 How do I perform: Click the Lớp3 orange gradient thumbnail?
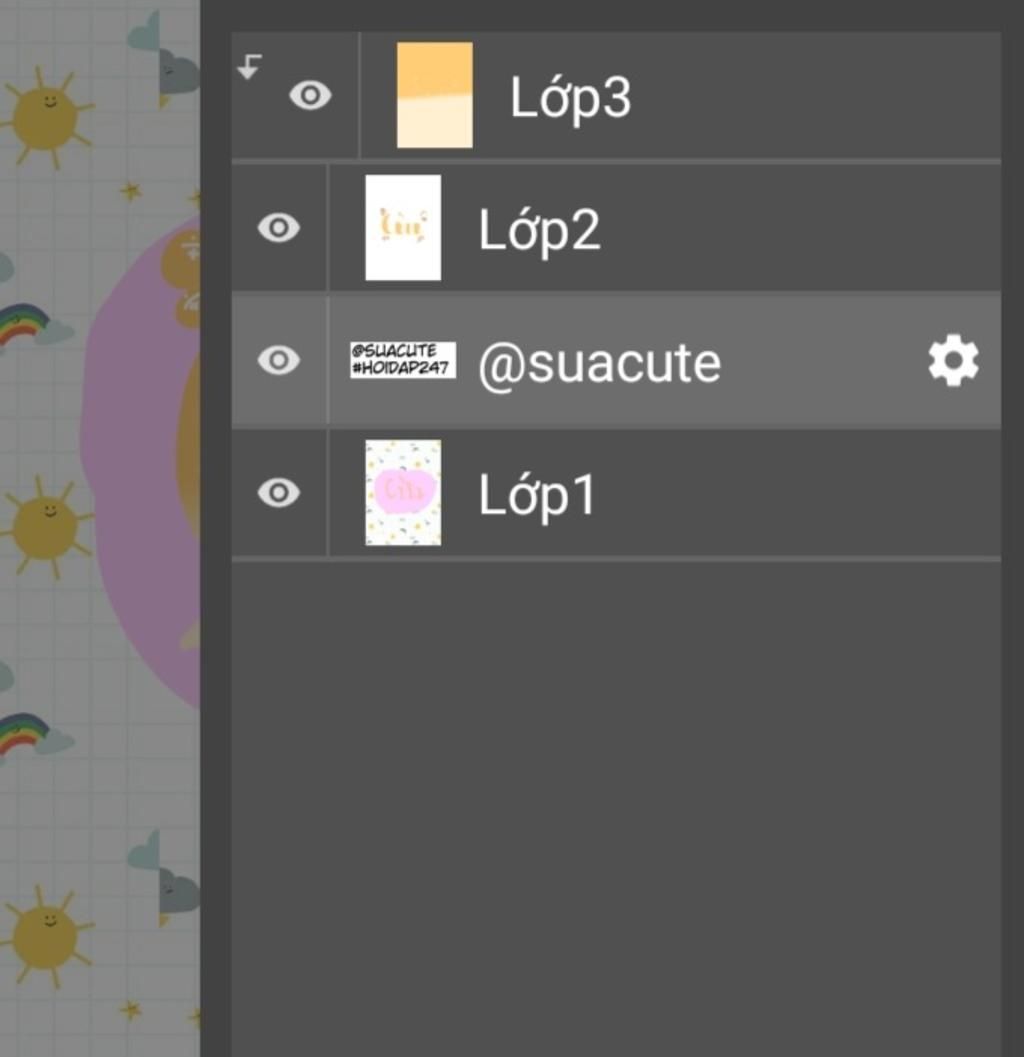pos(435,95)
